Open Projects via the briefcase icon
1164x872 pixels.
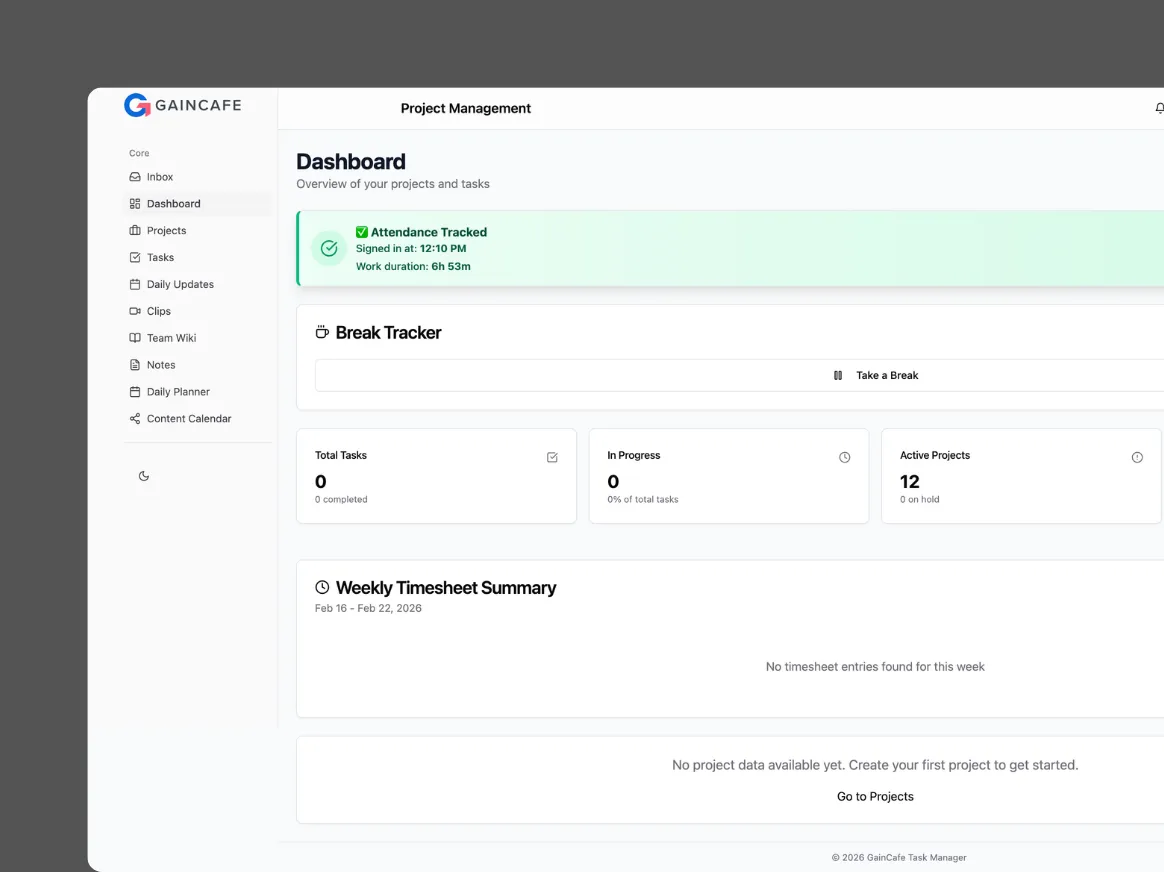click(134, 230)
